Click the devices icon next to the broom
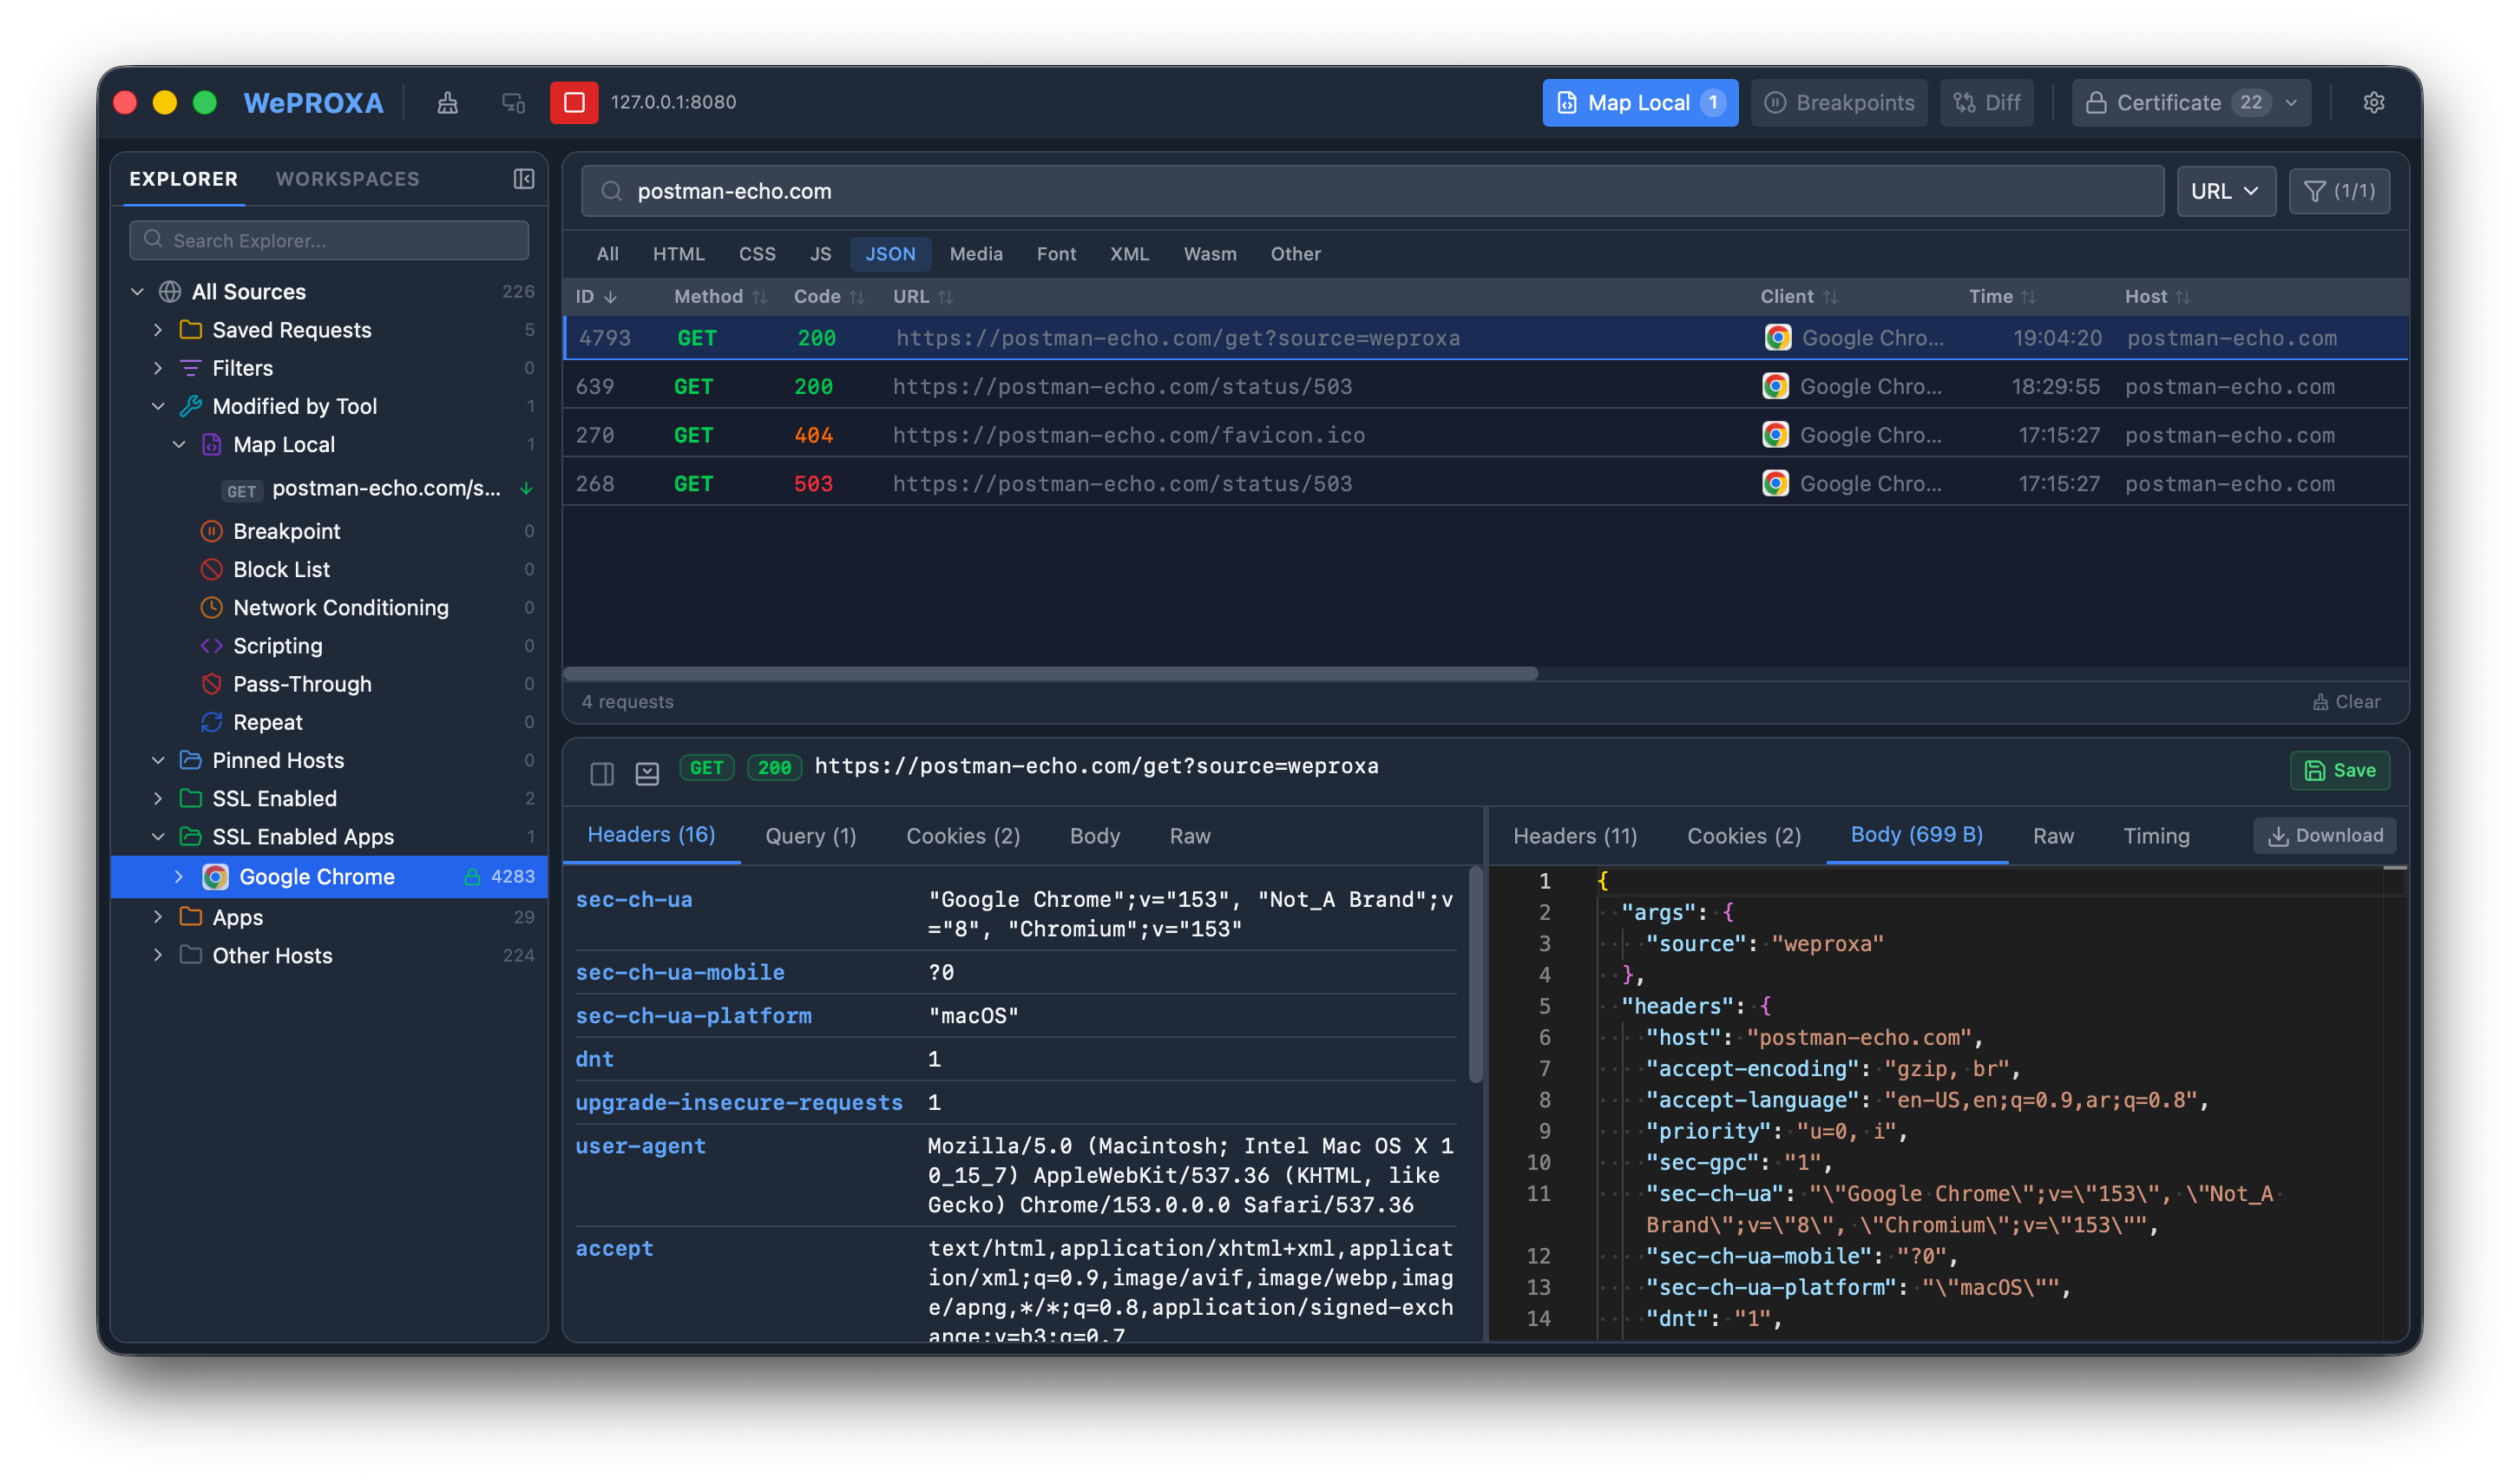The width and height of the screenshot is (2520, 1484). pyautogui.click(x=513, y=103)
